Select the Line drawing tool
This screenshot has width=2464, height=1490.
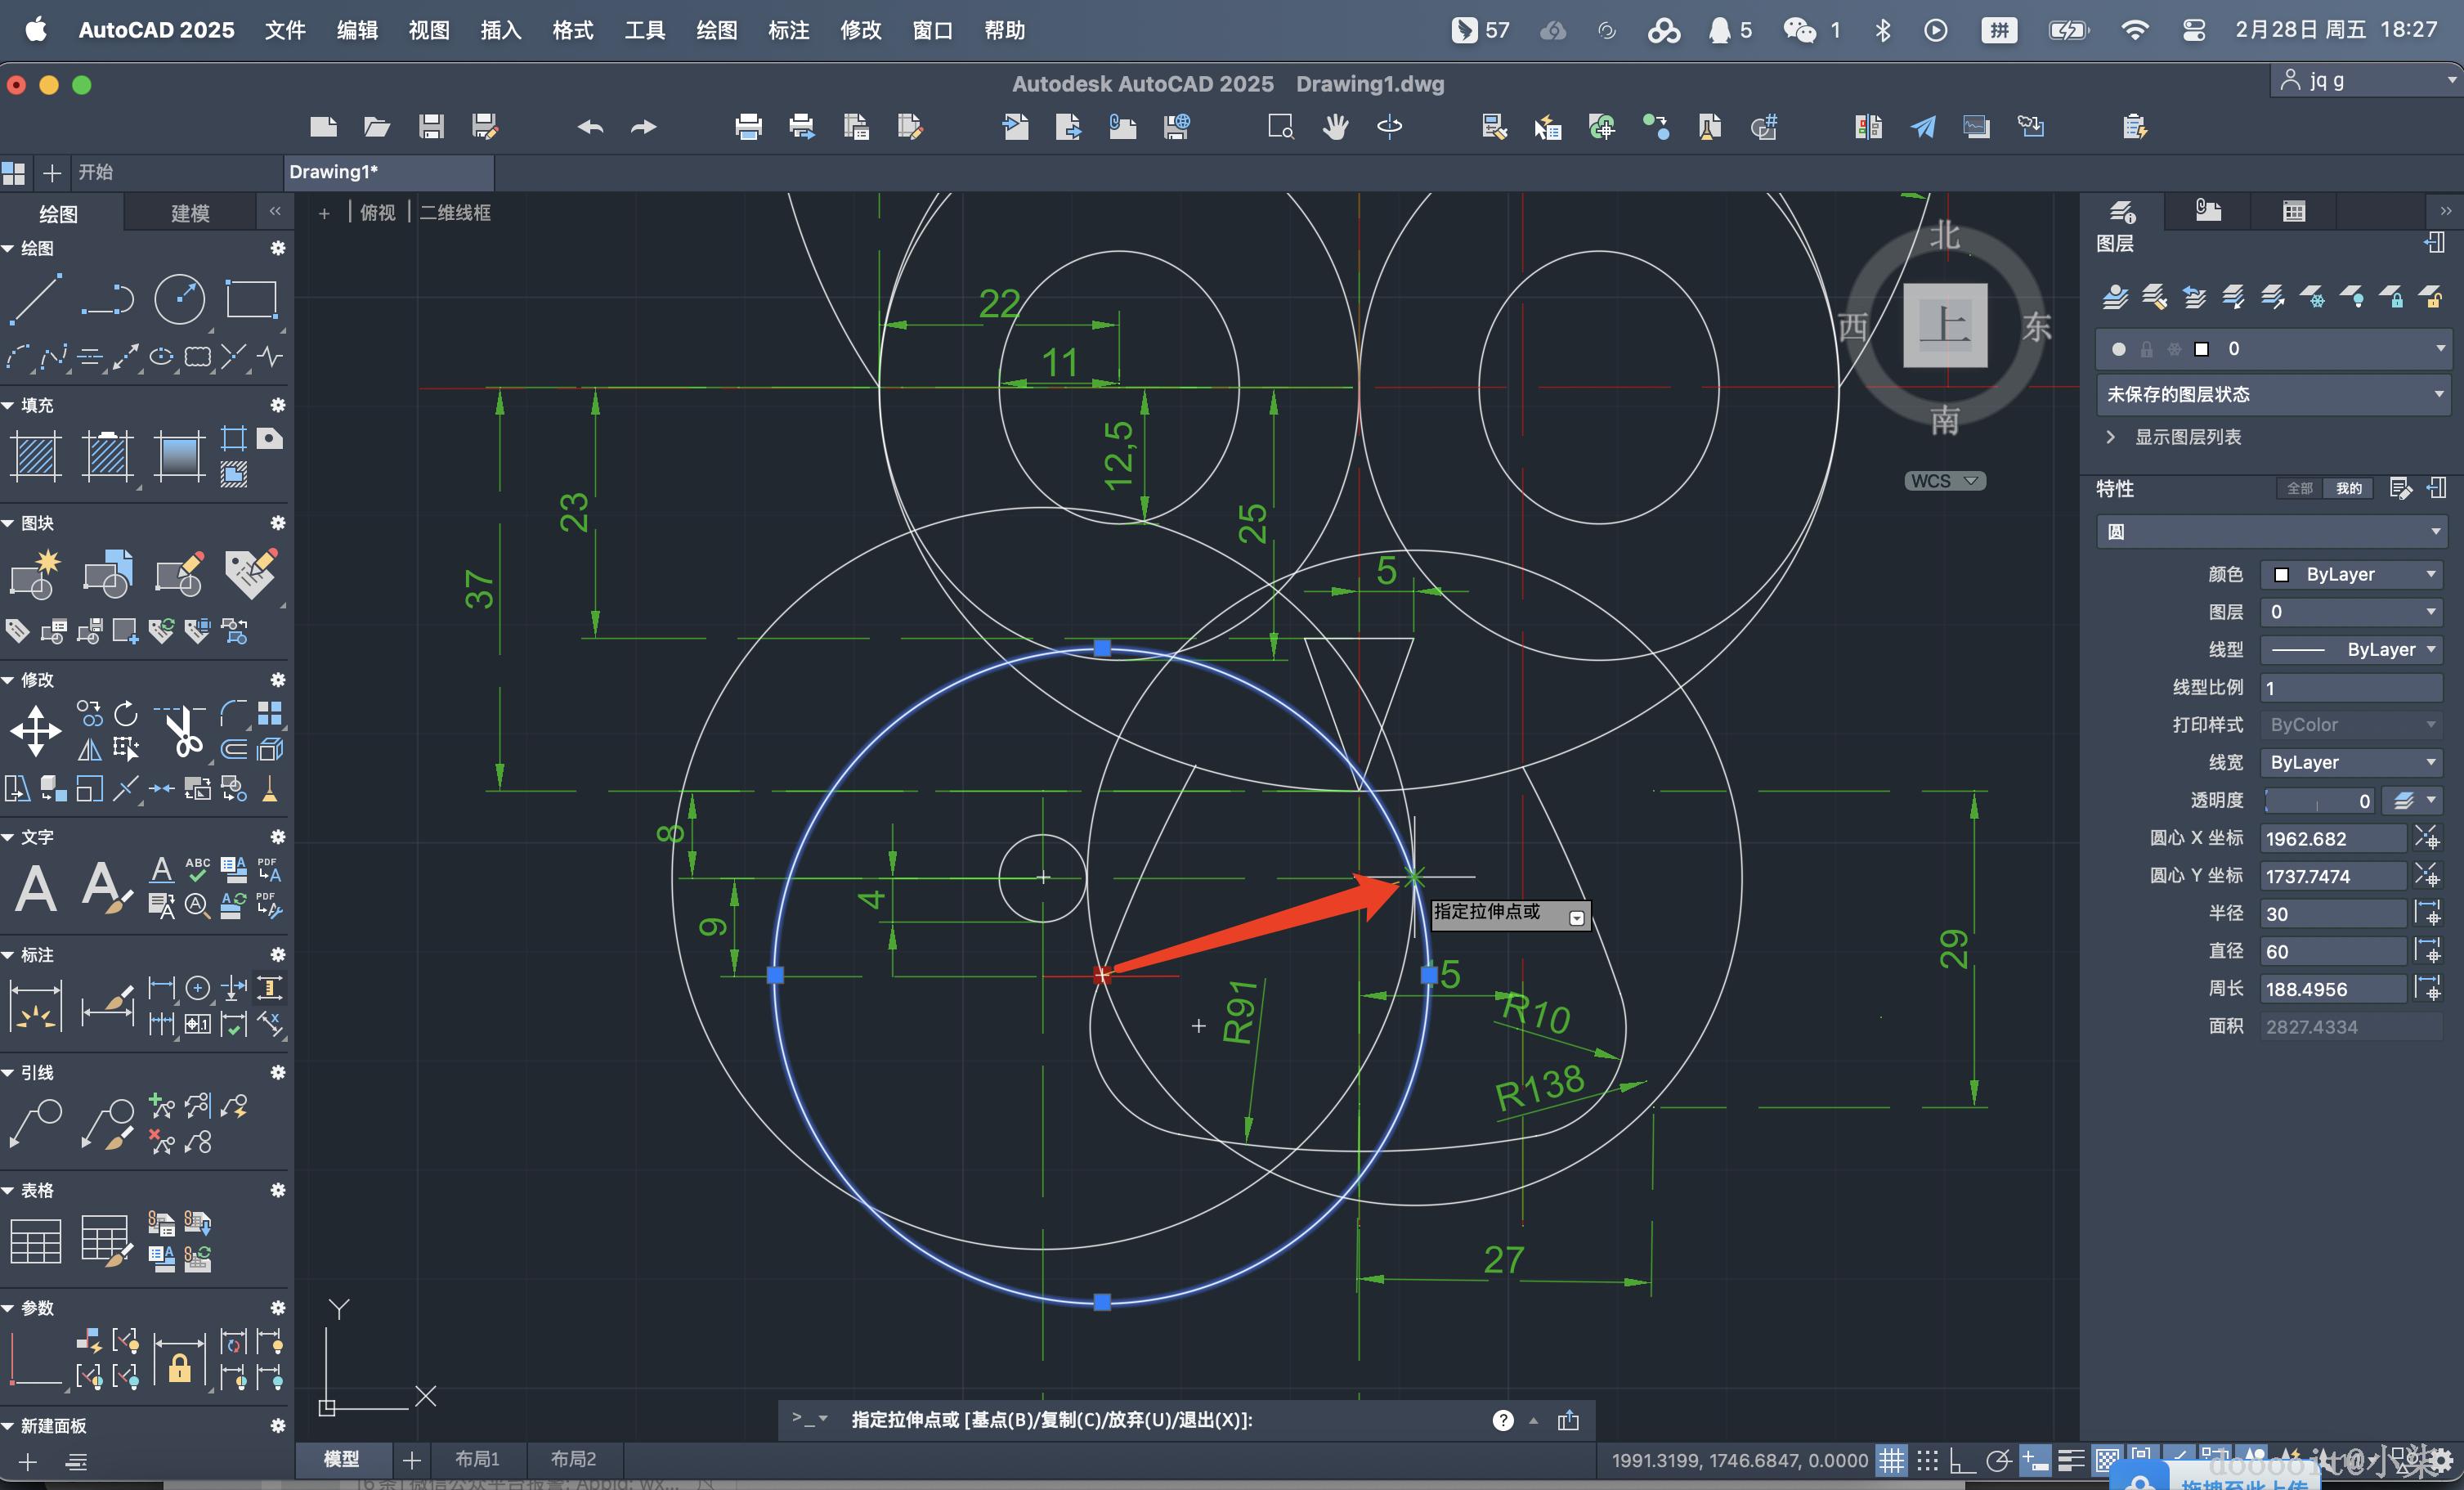pos(36,298)
